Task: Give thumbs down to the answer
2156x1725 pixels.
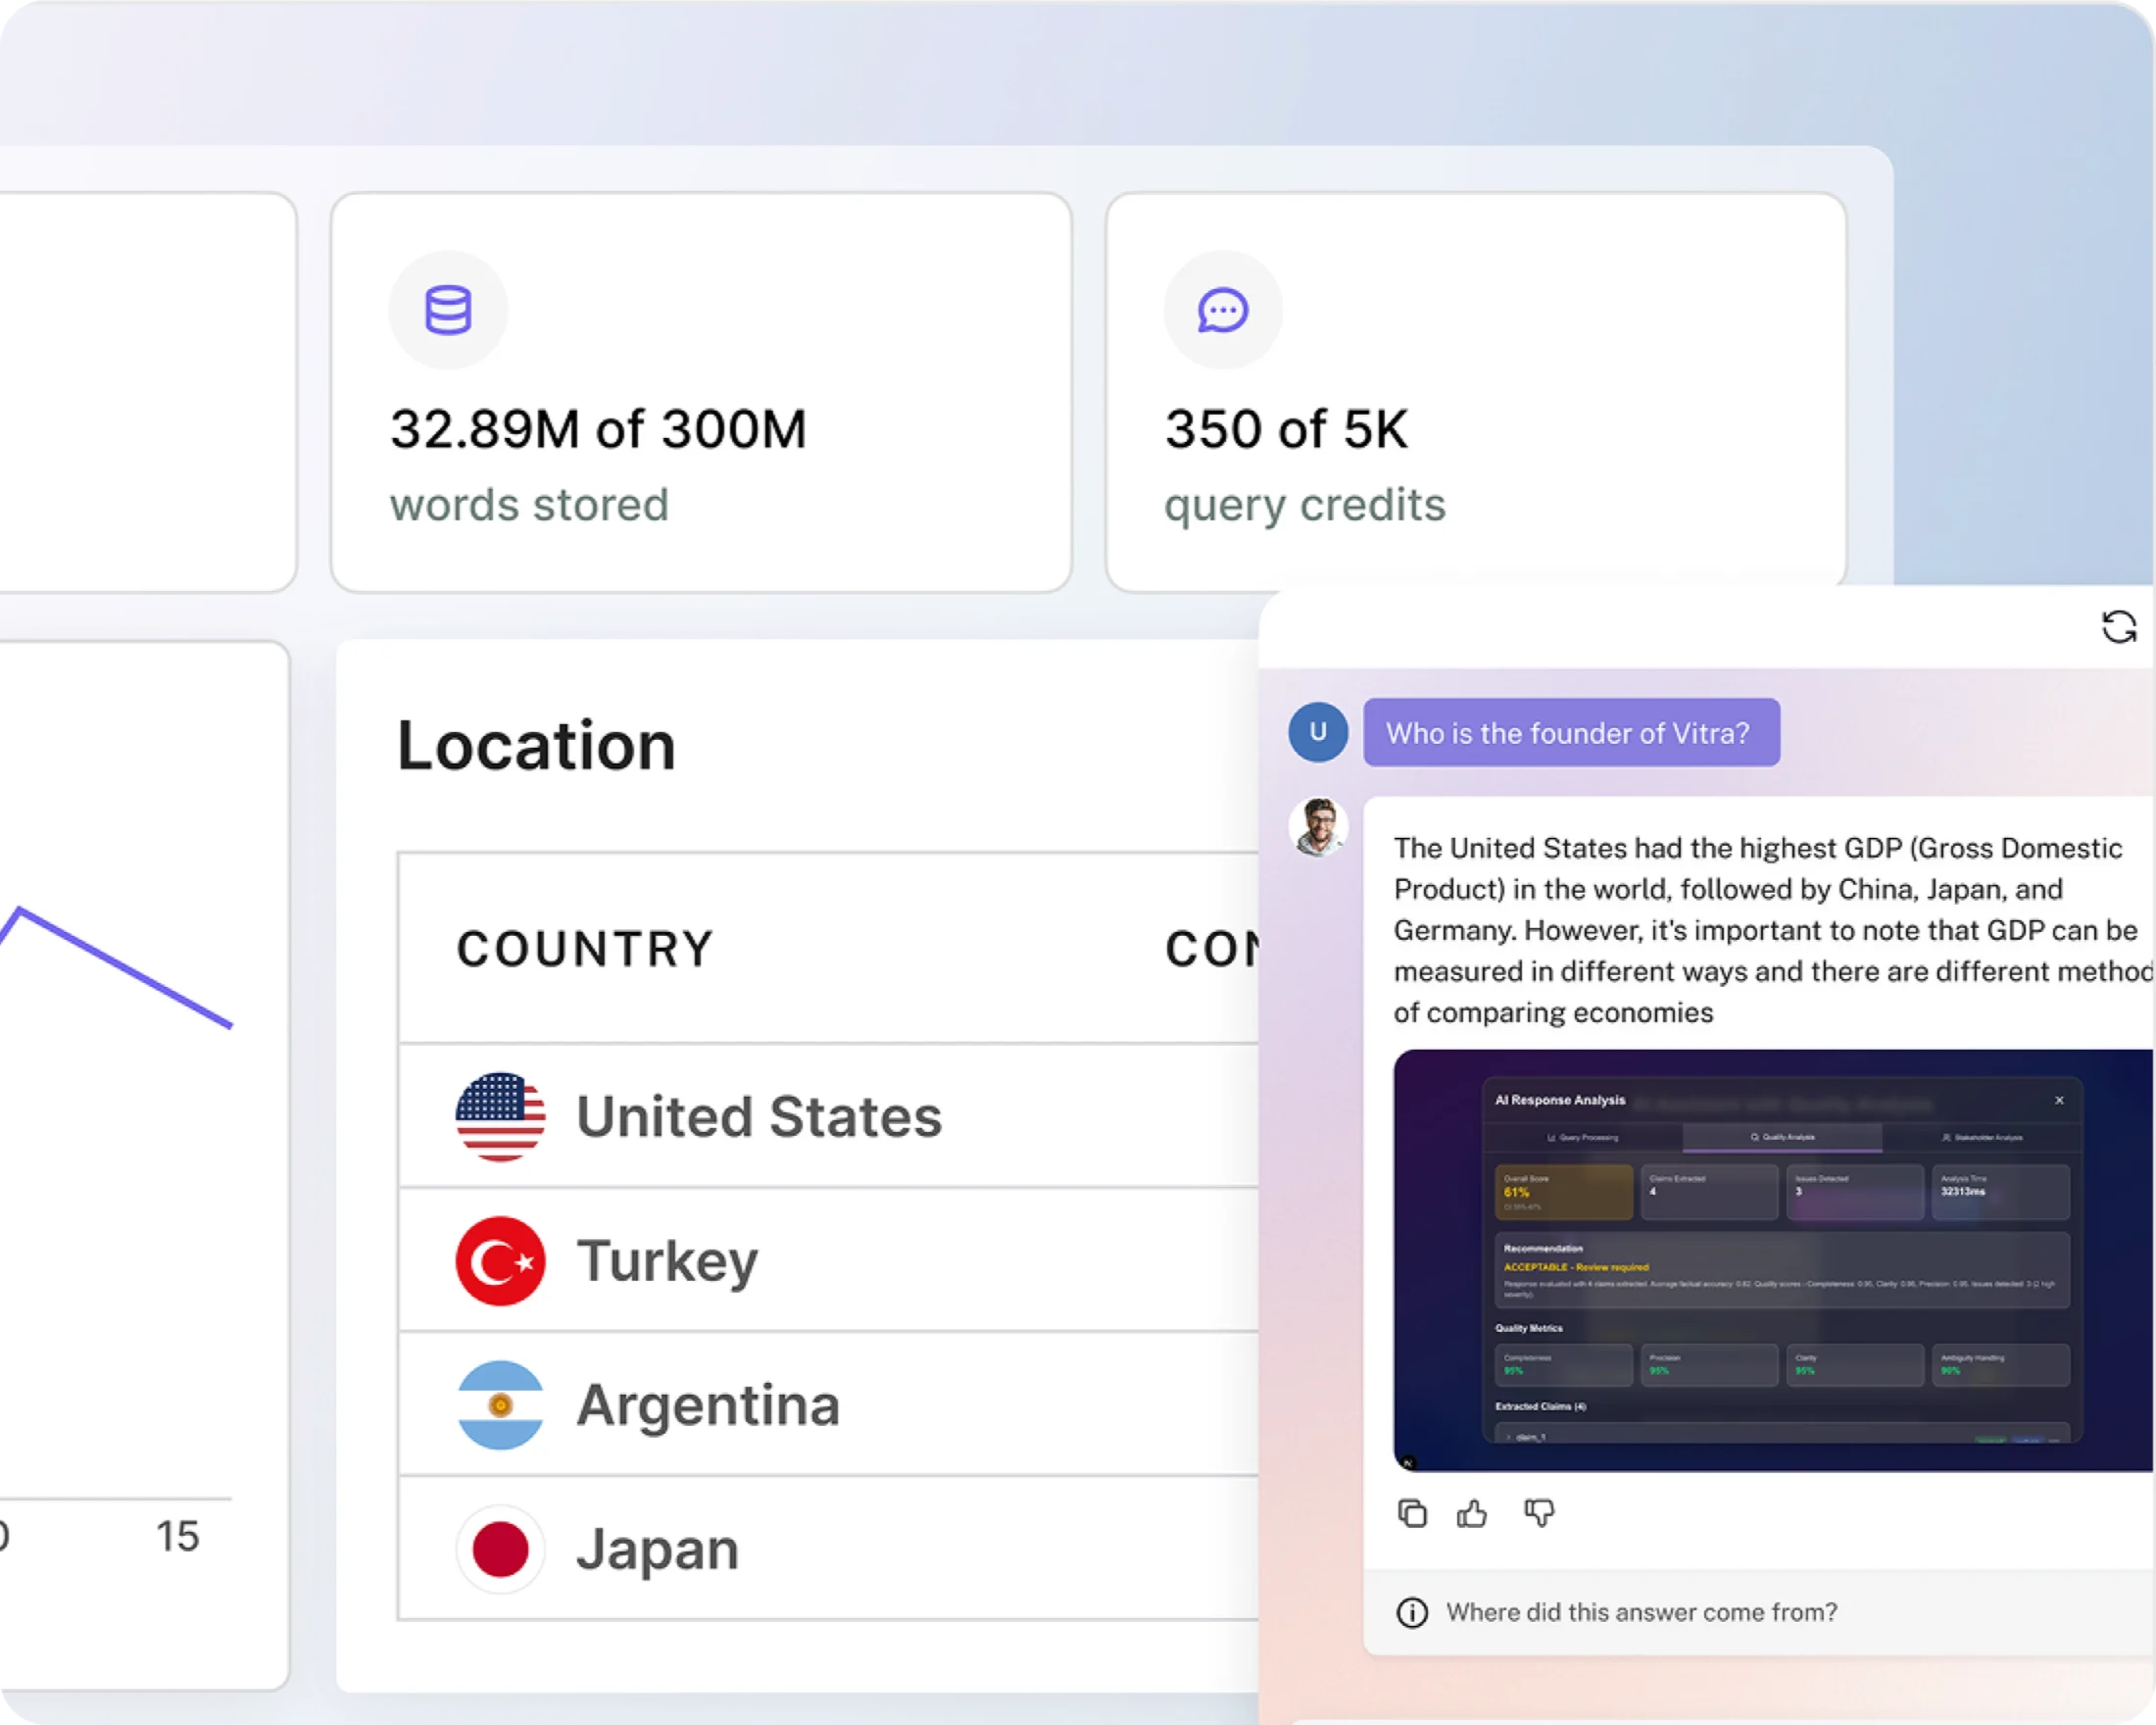Action: [1539, 1513]
